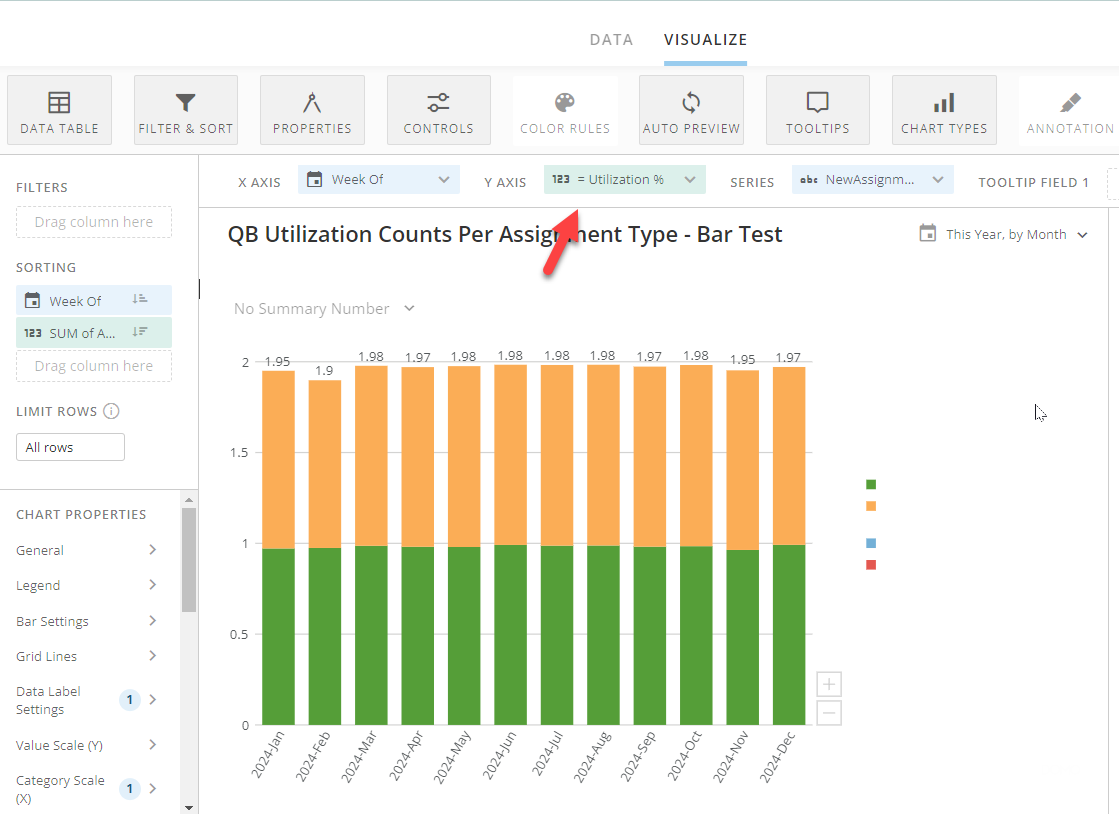Viewport: 1119px width, 814px height.
Task: Click the Sorting drag column box
Action: pos(93,366)
